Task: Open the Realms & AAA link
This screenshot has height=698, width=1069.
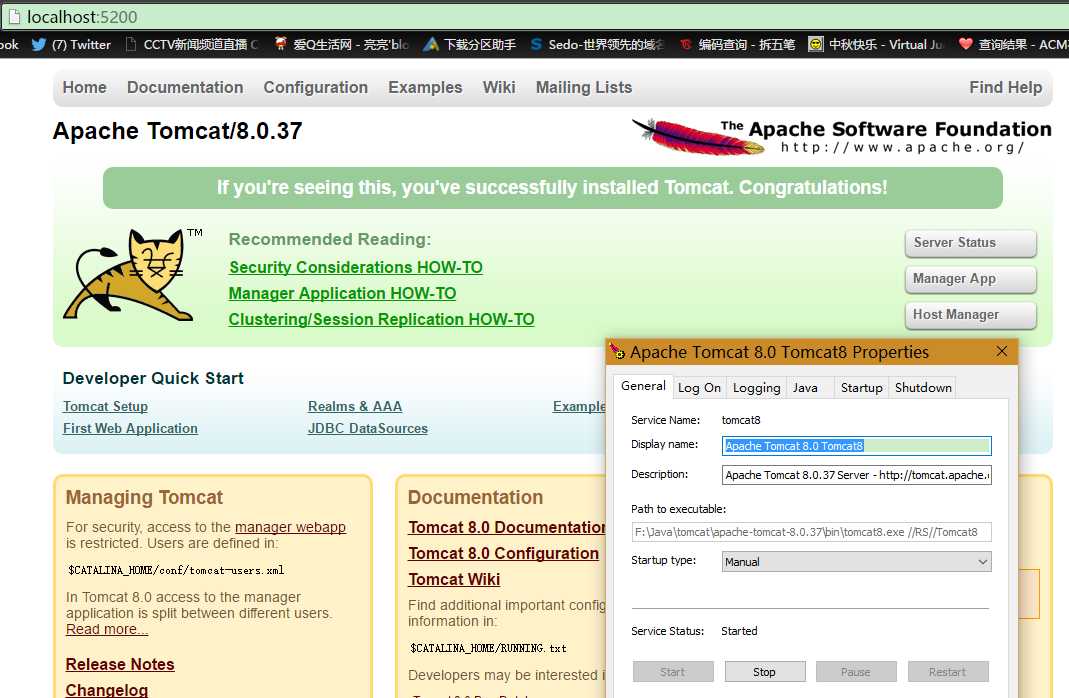Action: (355, 406)
